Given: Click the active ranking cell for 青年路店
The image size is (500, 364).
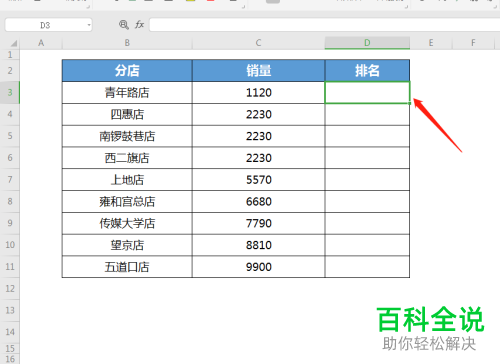Looking at the screenshot, I should [x=367, y=92].
